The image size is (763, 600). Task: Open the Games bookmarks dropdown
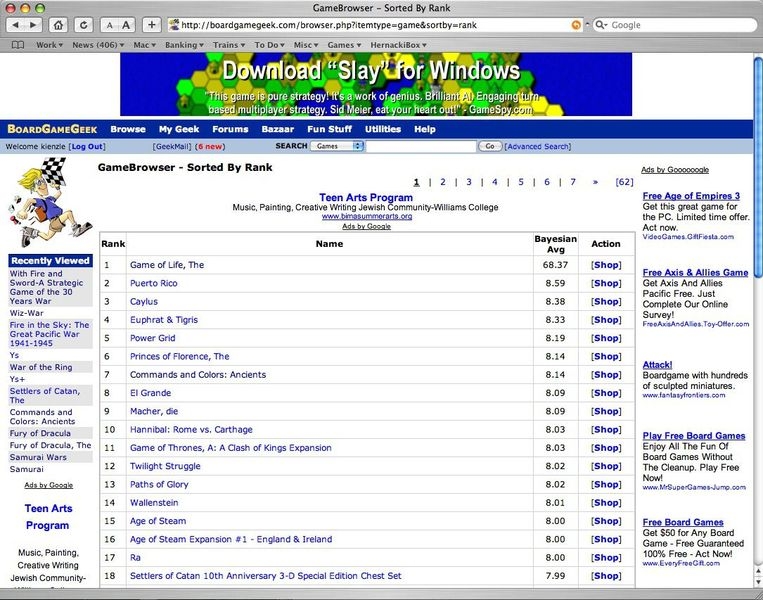(x=344, y=45)
